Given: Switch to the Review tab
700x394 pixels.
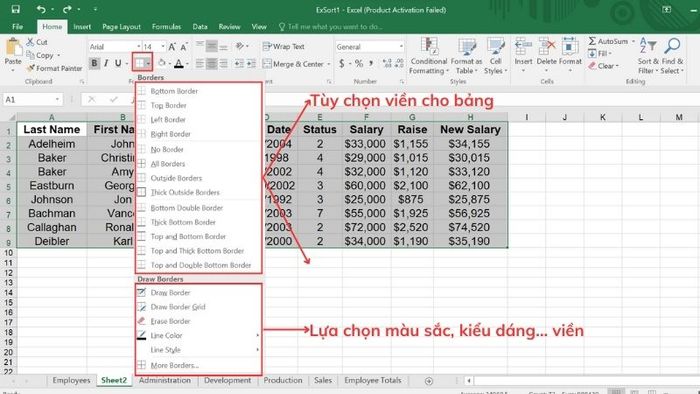Looking at the screenshot, I should [x=229, y=27].
